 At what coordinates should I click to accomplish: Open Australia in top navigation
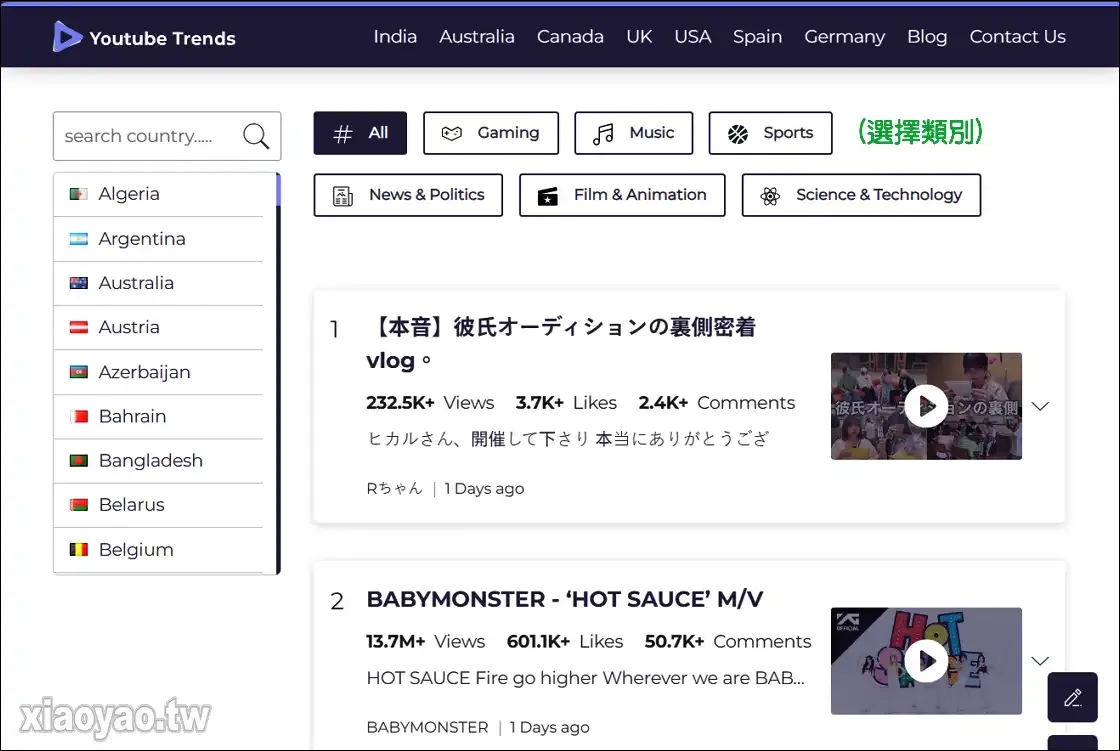point(476,36)
